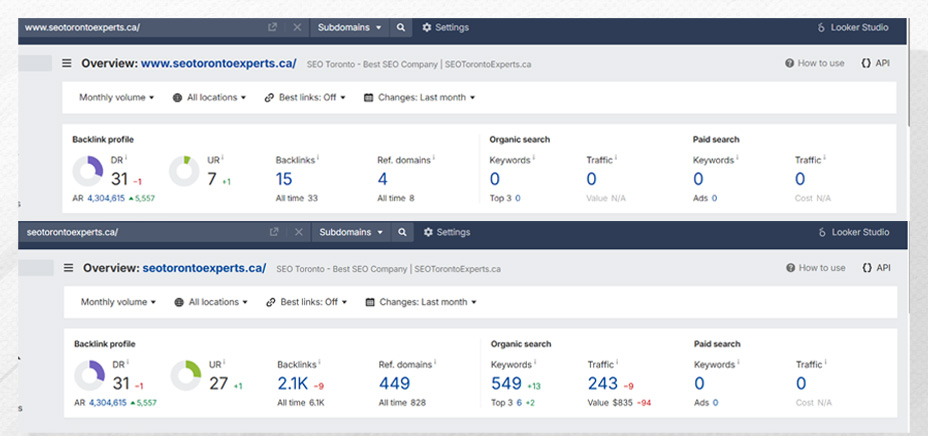Click the Ref. domains value 4
Image resolution: width=928 pixels, height=436 pixels.
[382, 179]
